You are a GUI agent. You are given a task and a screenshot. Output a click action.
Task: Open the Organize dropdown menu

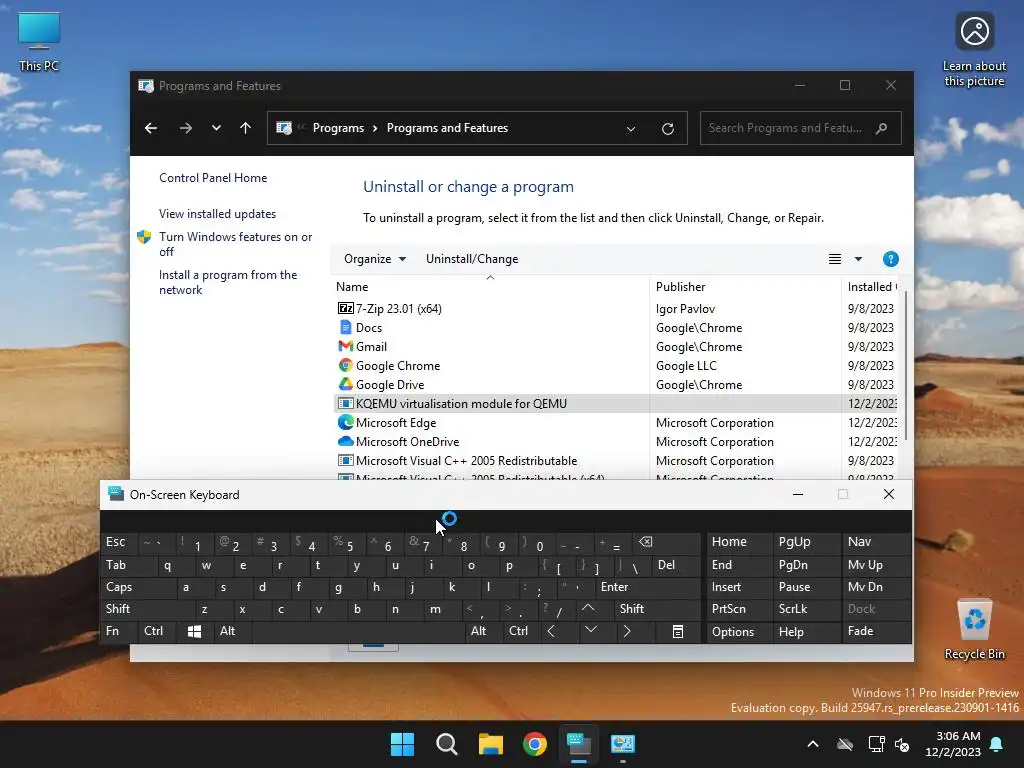pos(375,259)
